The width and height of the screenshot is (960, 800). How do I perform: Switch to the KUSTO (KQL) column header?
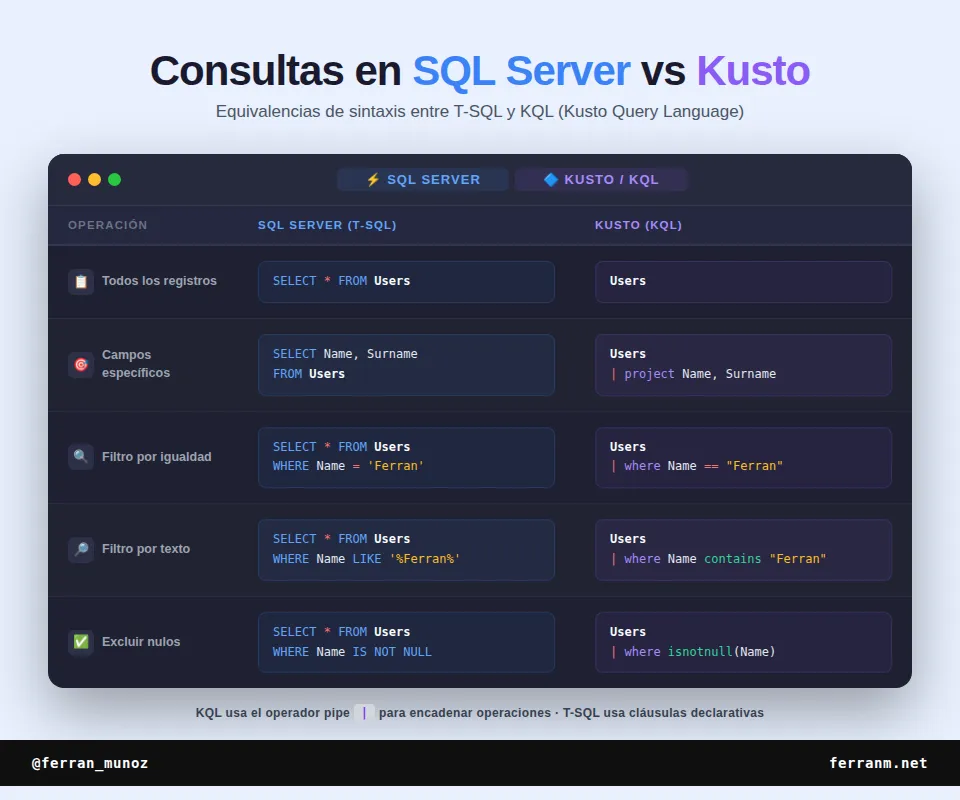(638, 225)
